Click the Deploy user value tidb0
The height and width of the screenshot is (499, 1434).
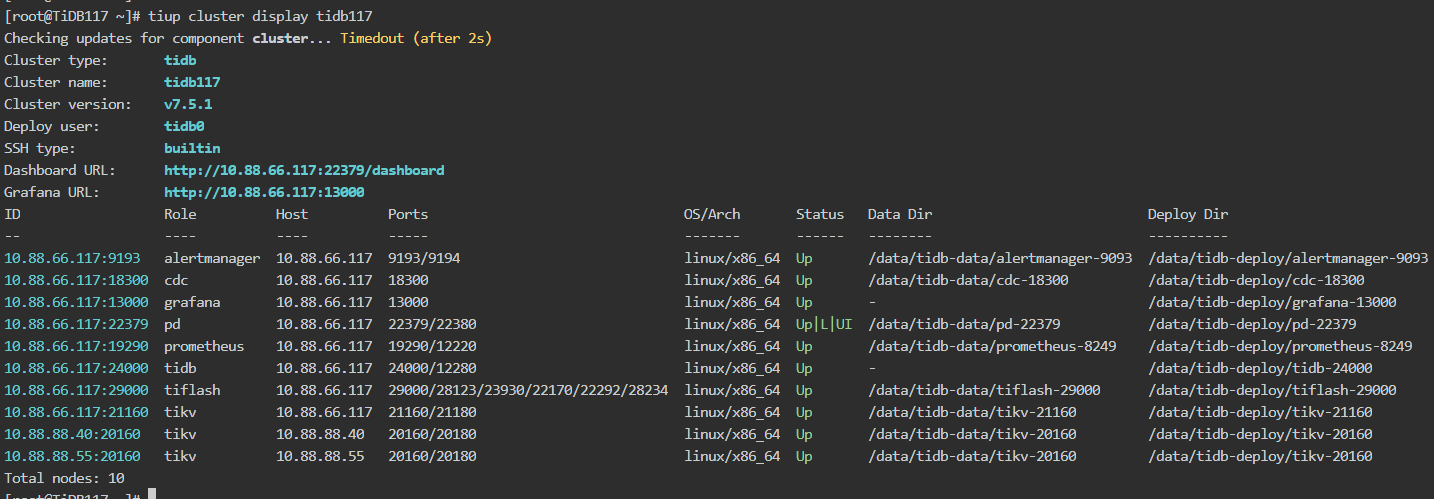[x=184, y=126]
